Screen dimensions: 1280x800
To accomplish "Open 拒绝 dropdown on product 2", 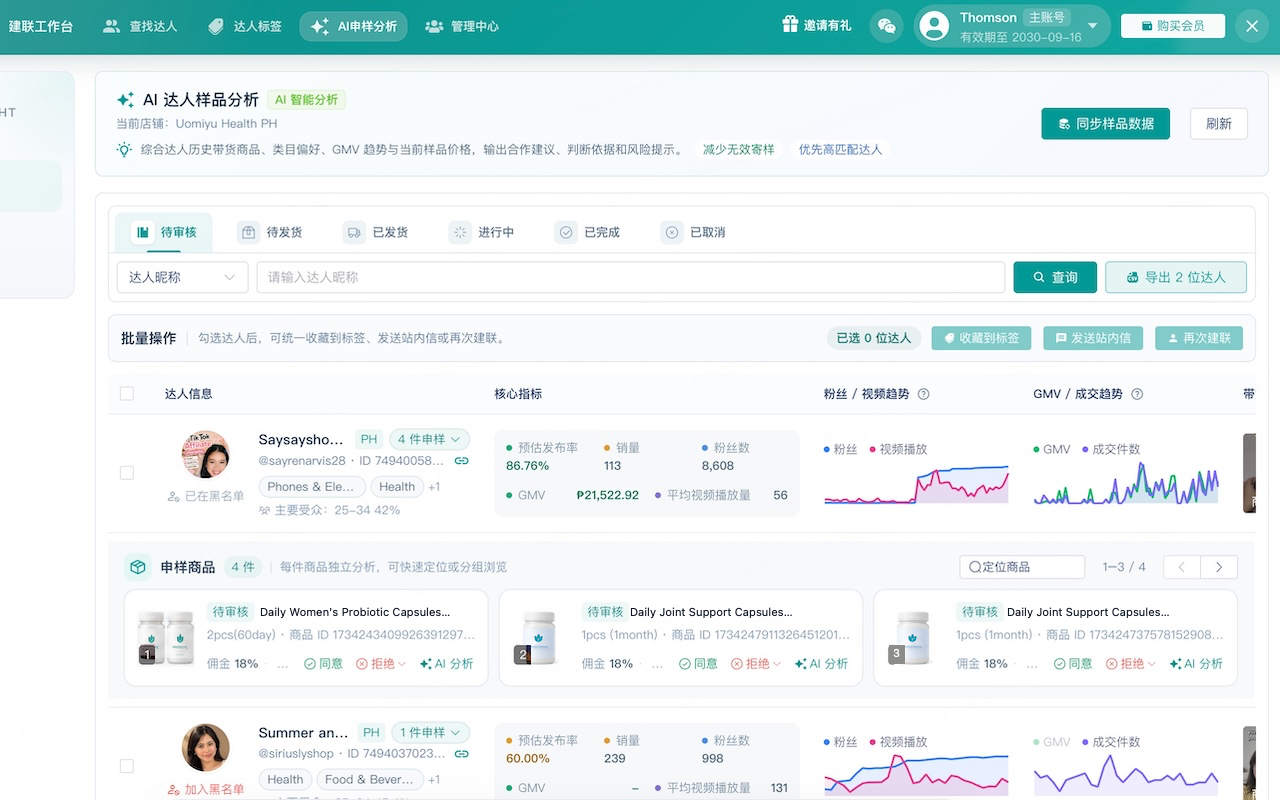I will [755, 663].
